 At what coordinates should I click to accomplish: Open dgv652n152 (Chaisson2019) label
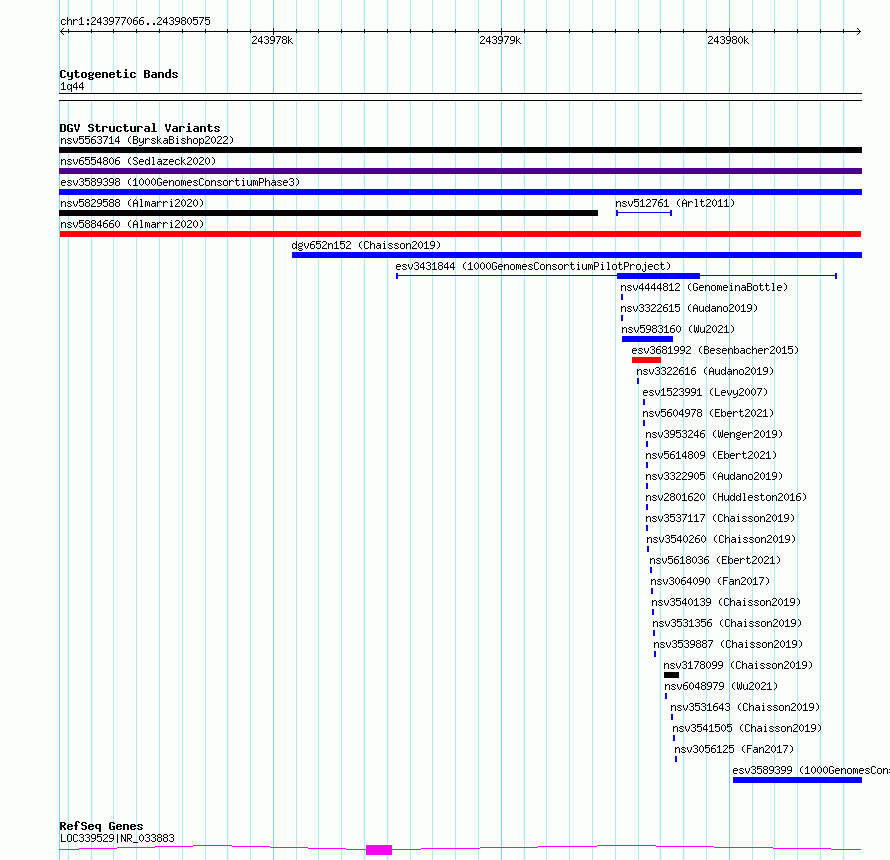366,245
